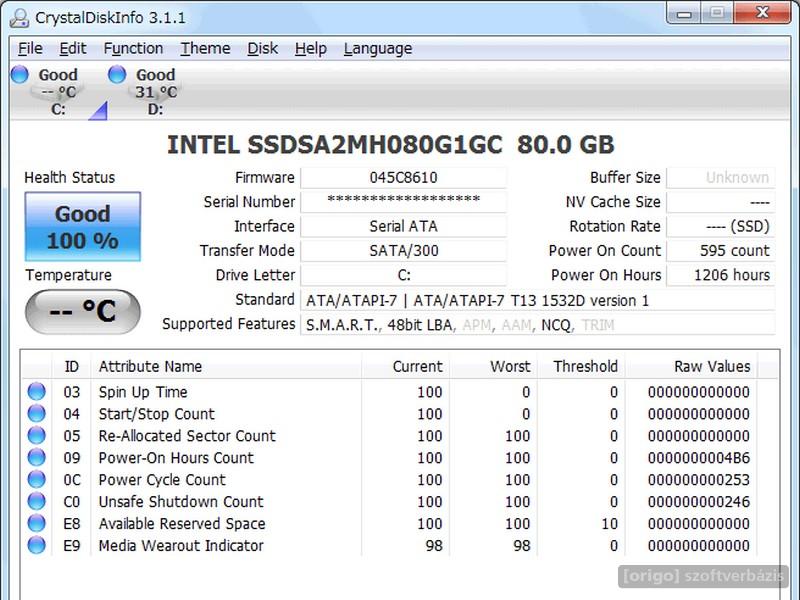This screenshot has width=800, height=600.
Task: Click the status orb for Start/Stop Count
Action: point(36,413)
